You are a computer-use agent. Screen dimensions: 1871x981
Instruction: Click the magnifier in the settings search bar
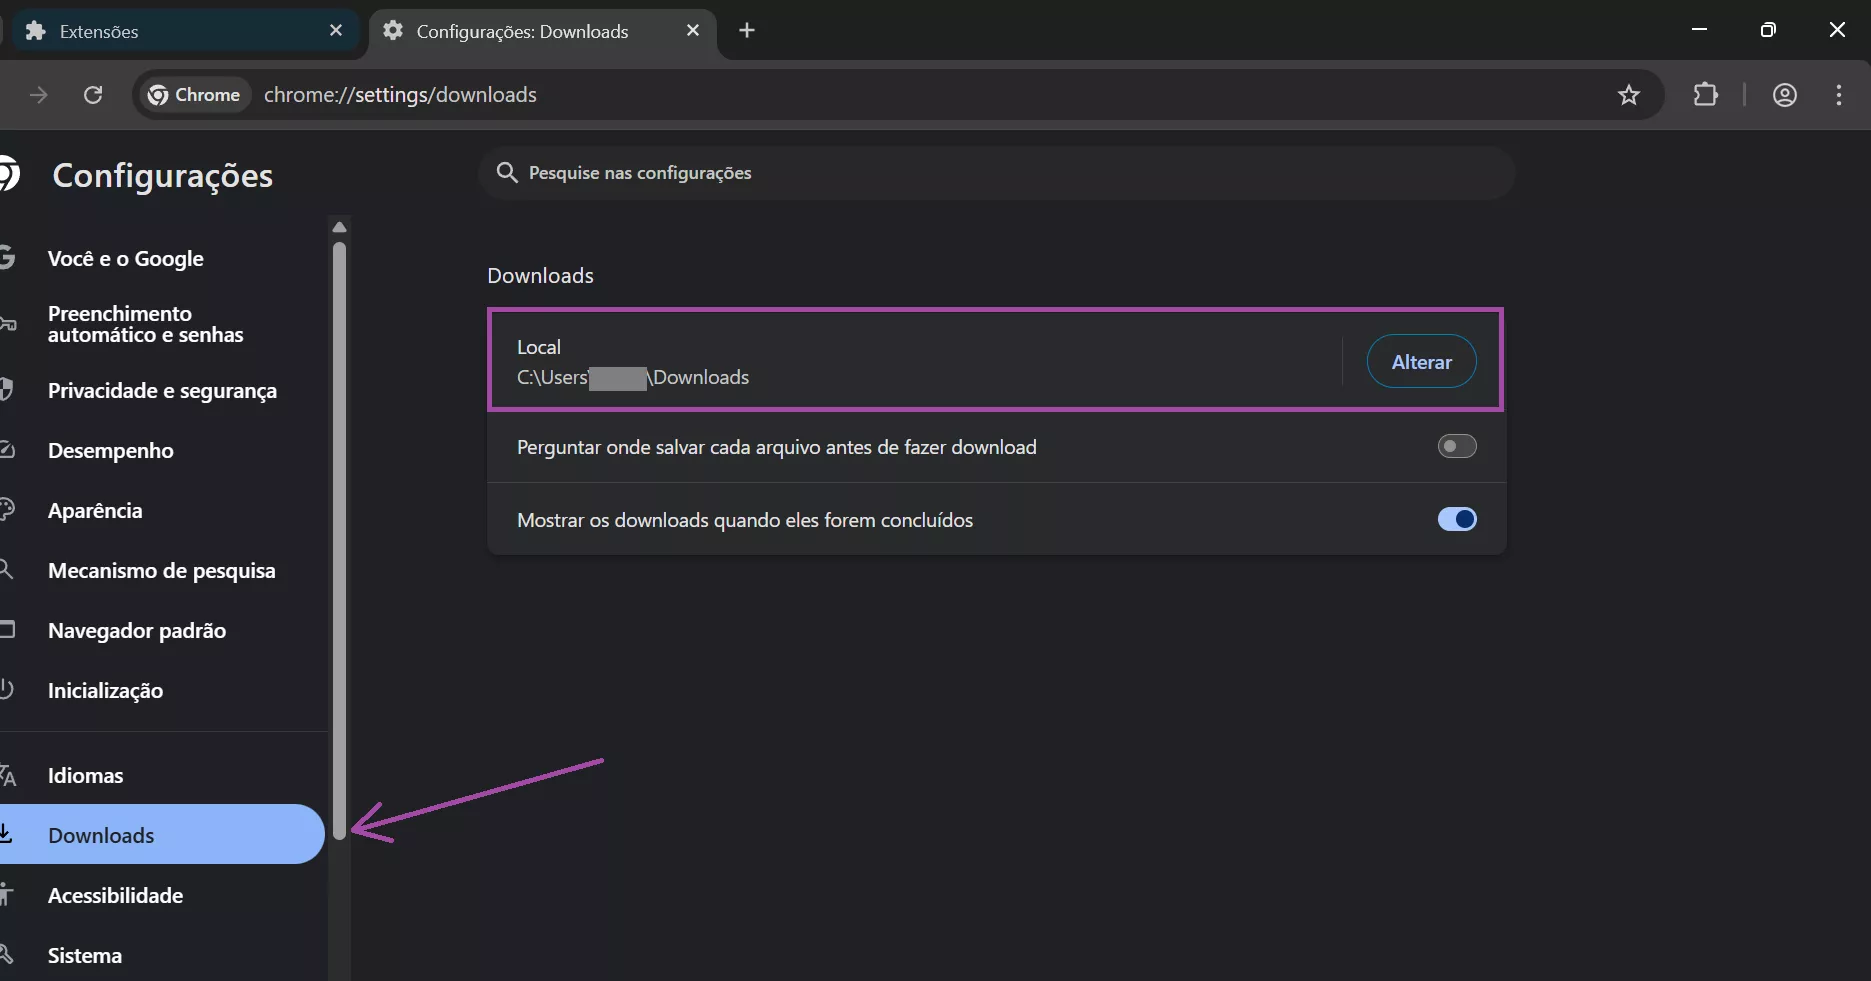(507, 172)
